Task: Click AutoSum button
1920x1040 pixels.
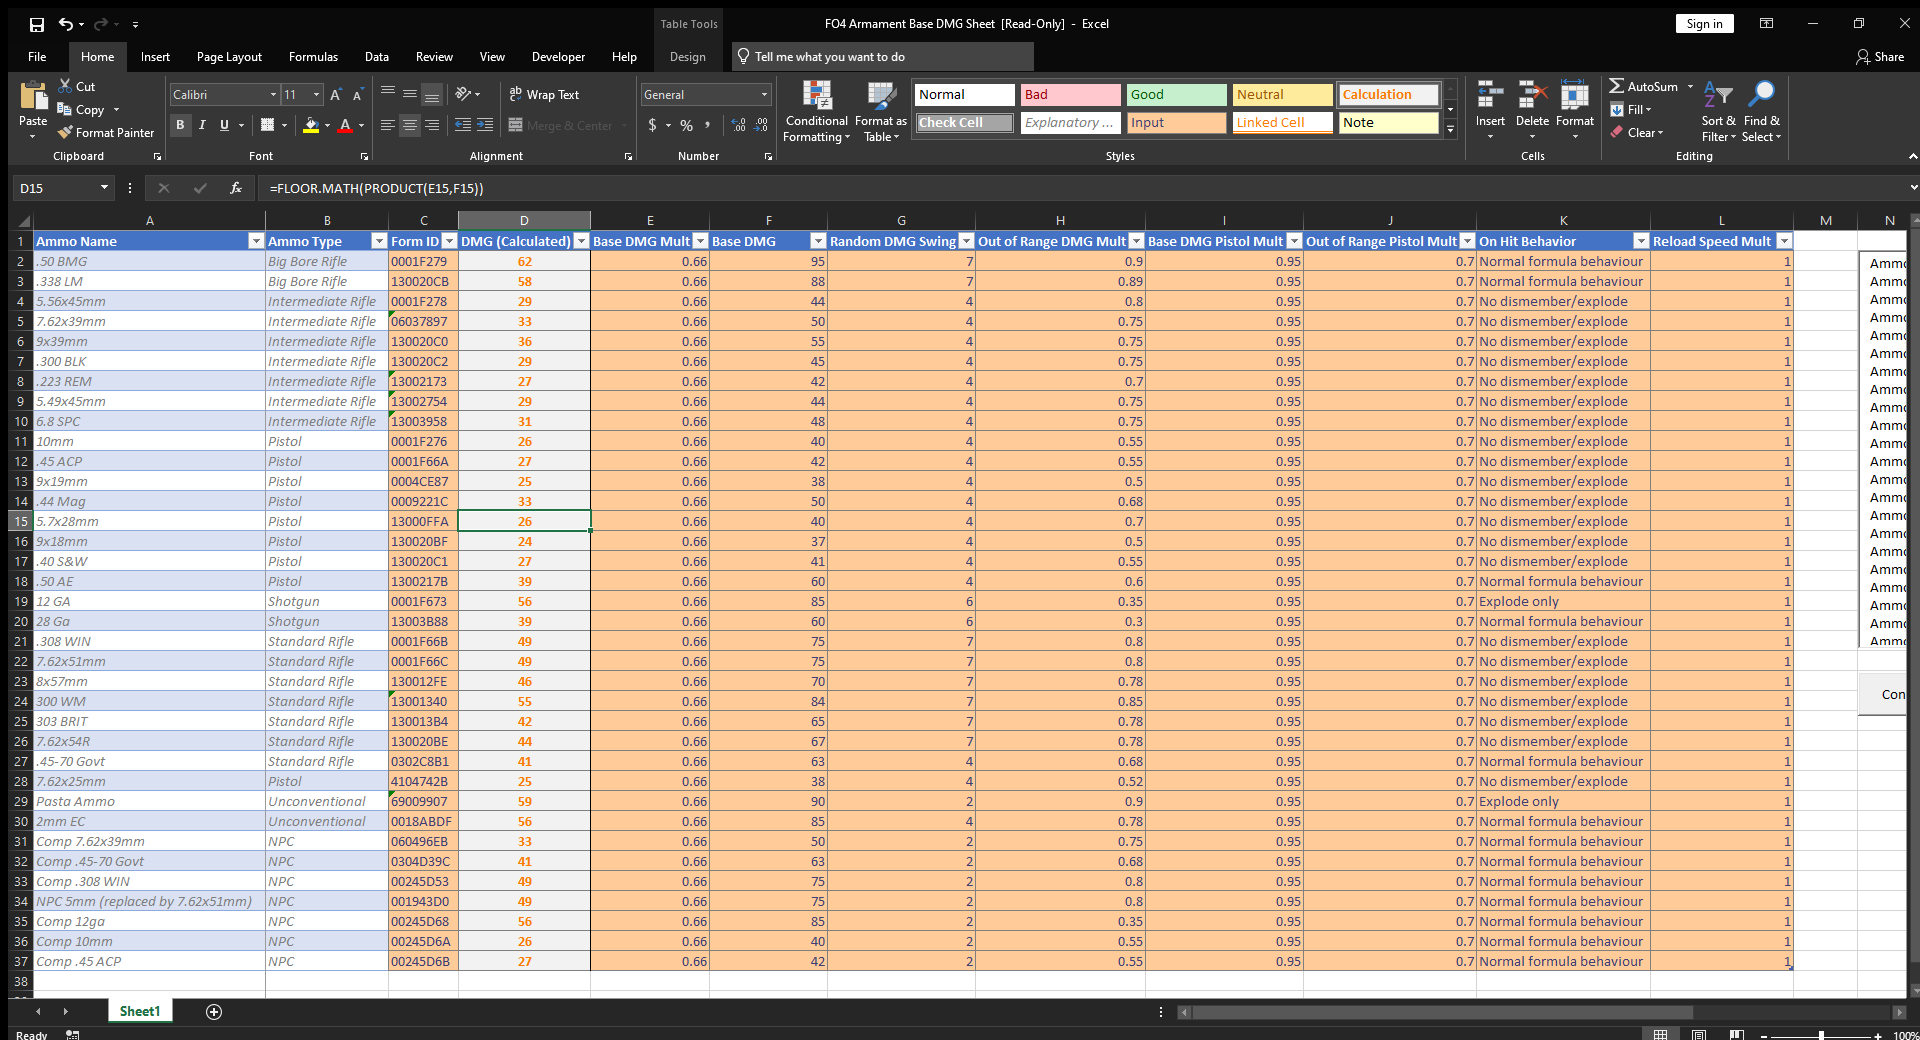Action: 1643,87
